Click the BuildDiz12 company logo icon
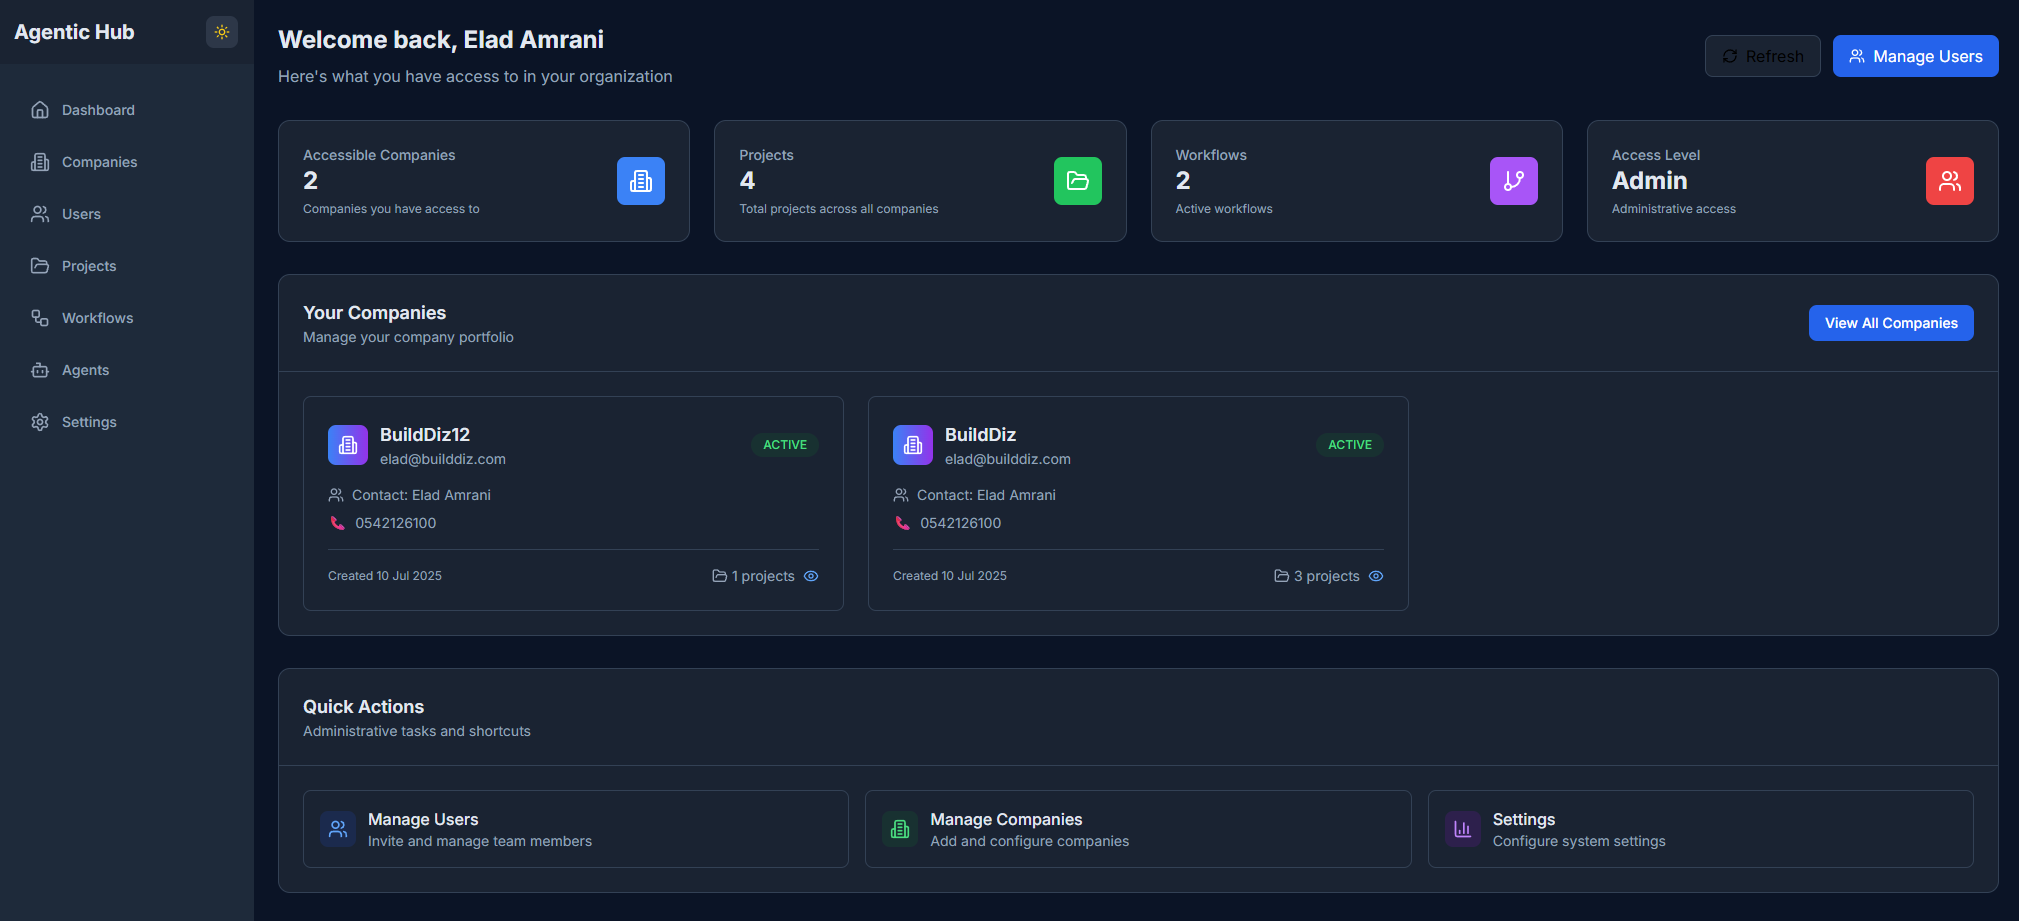Screen dimensions: 2019x921 click(x=348, y=445)
